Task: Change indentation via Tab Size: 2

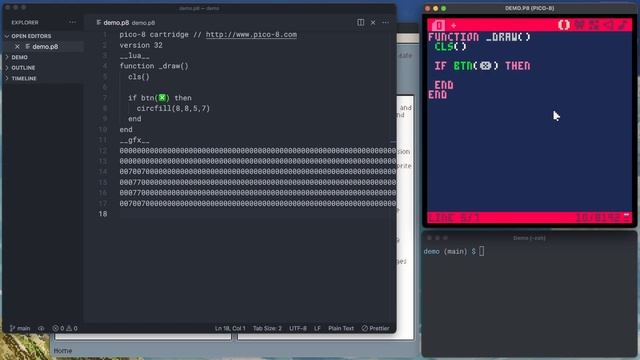Action: pos(267,328)
